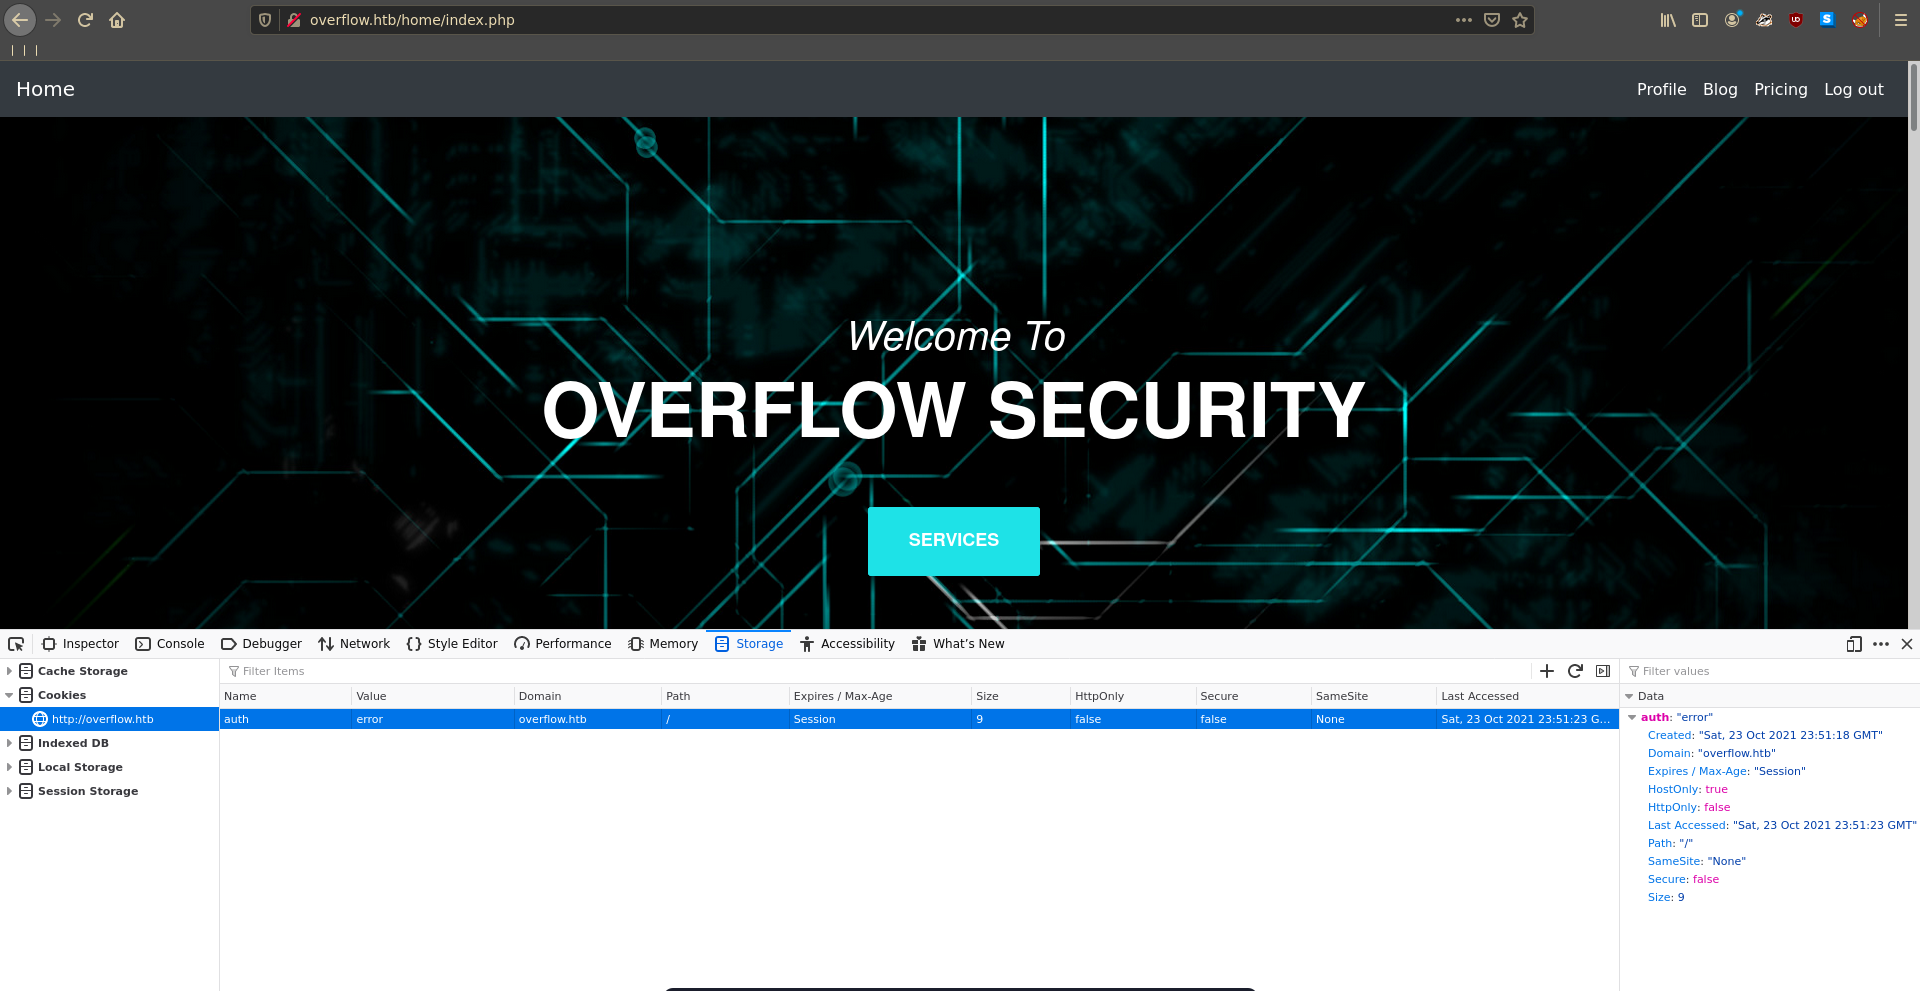Click the page vertical scrollbar
This screenshot has height=991, width=1920.
[1913, 300]
